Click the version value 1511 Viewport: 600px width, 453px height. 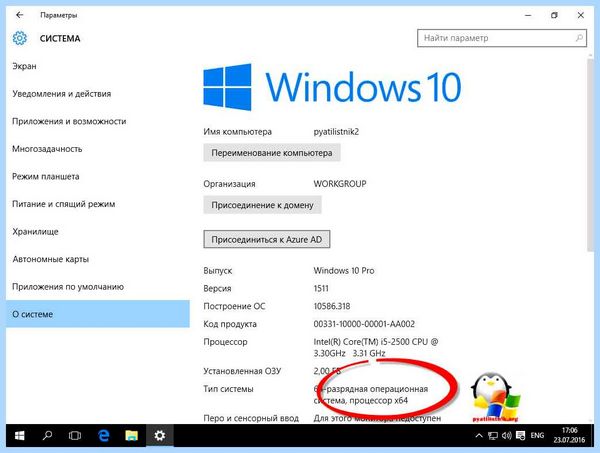[x=321, y=288]
